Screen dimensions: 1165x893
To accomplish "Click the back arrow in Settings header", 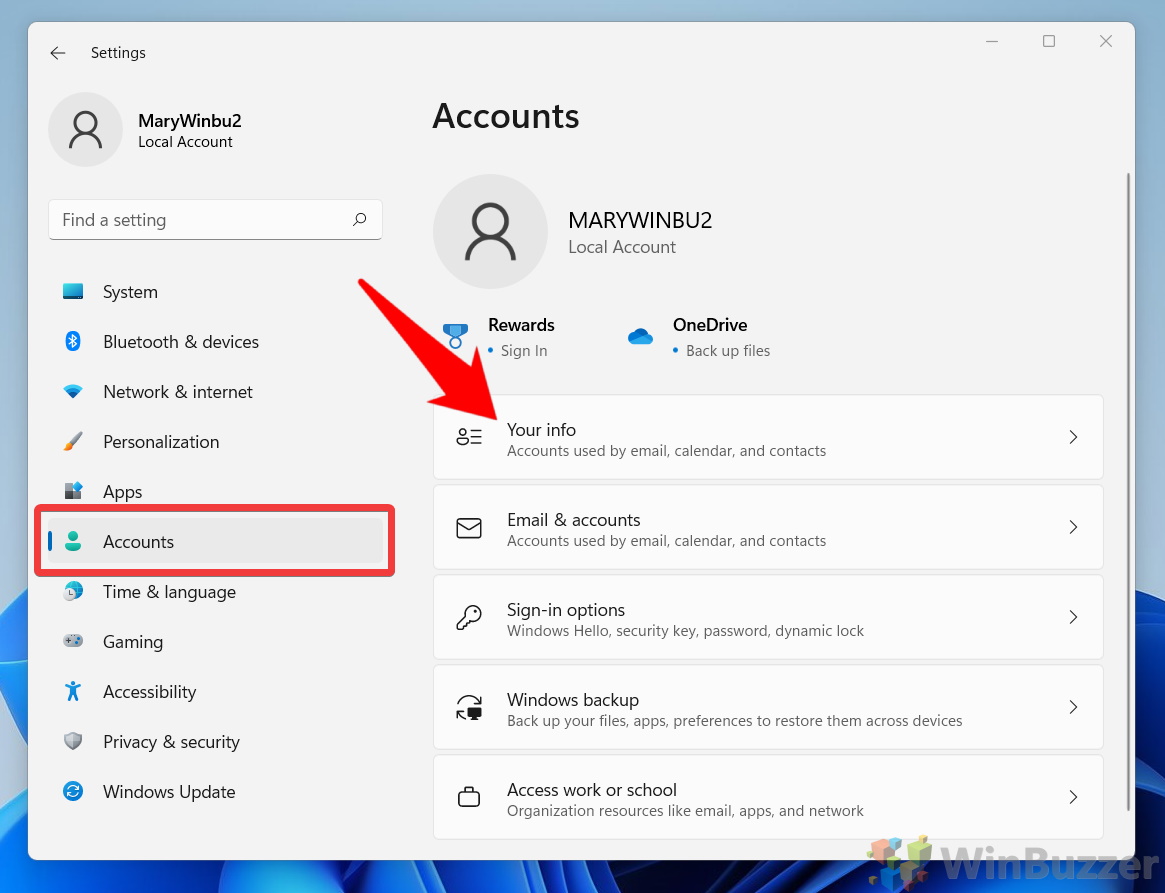I will [x=58, y=53].
